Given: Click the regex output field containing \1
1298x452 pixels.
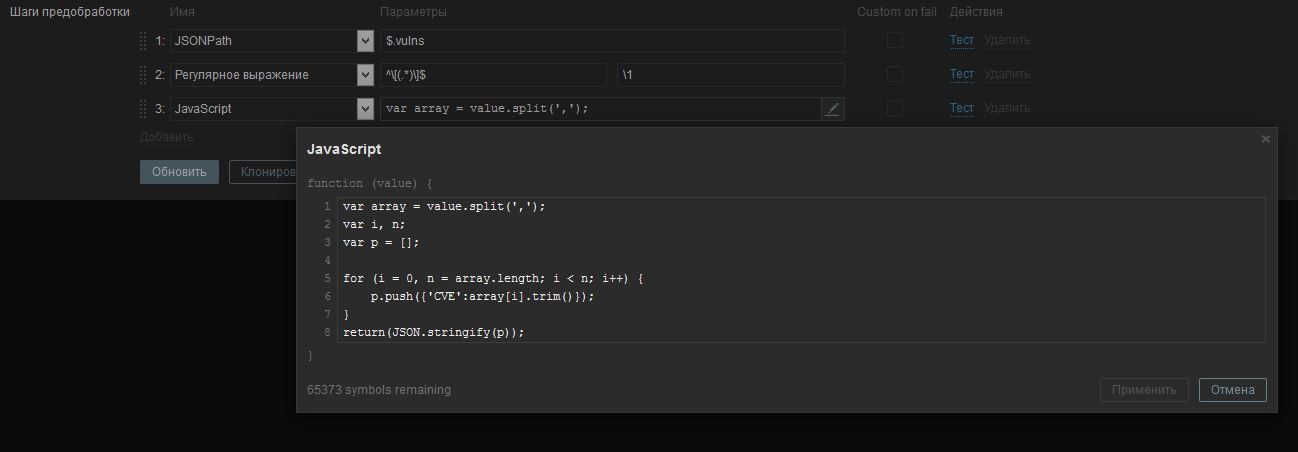Looking at the screenshot, I should click(x=730, y=75).
